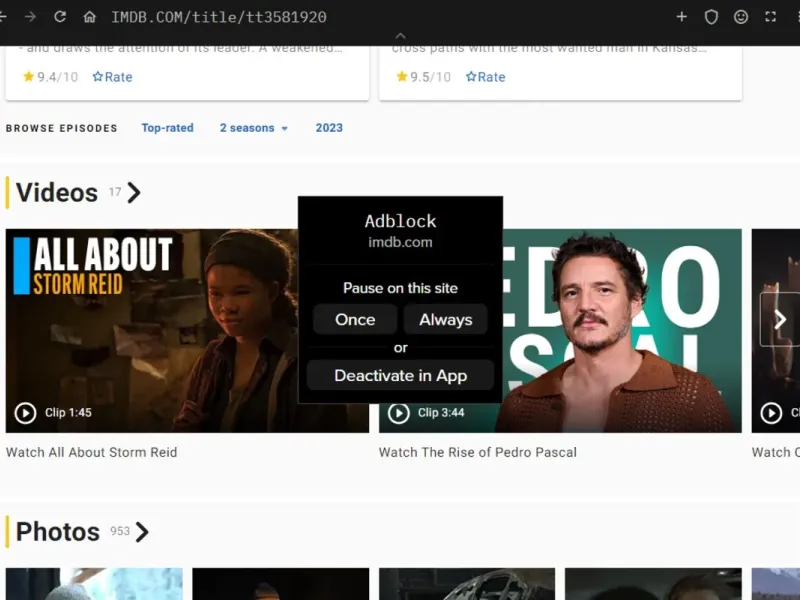The height and width of the screenshot is (600, 800).
Task: Click Deactivate in App button
Action: 400,376
